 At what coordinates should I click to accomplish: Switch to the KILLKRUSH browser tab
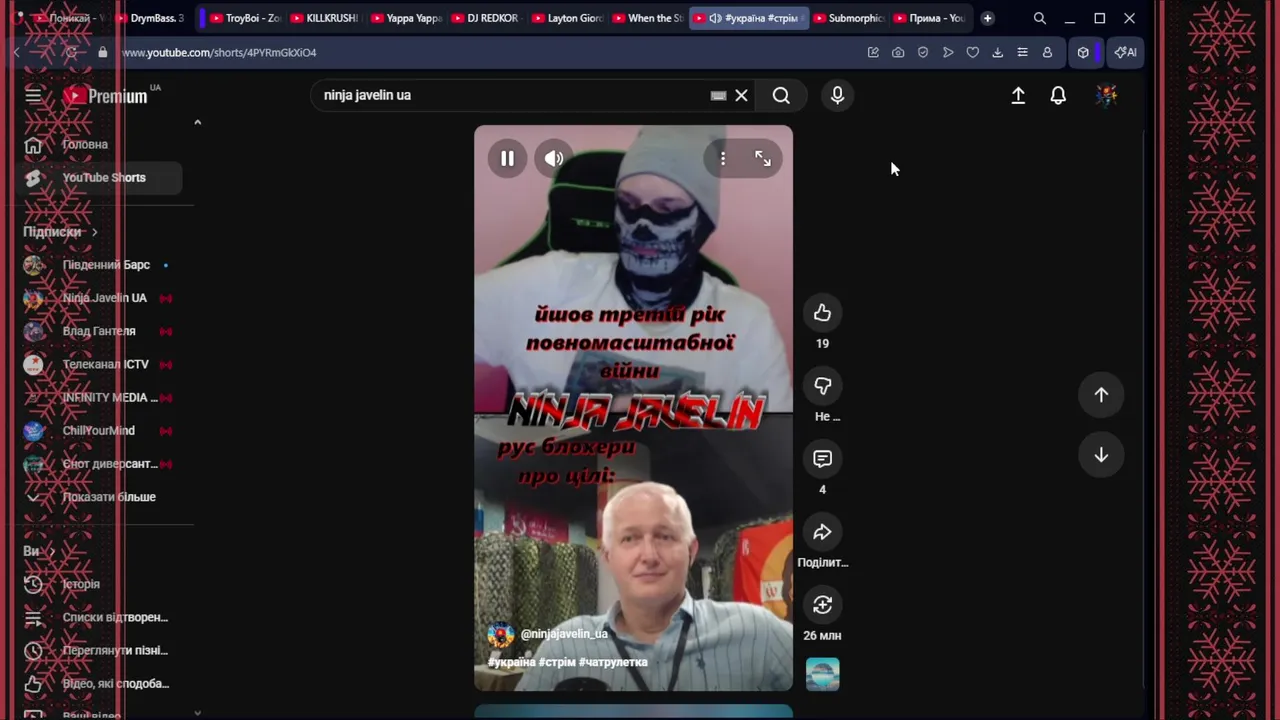(x=324, y=18)
